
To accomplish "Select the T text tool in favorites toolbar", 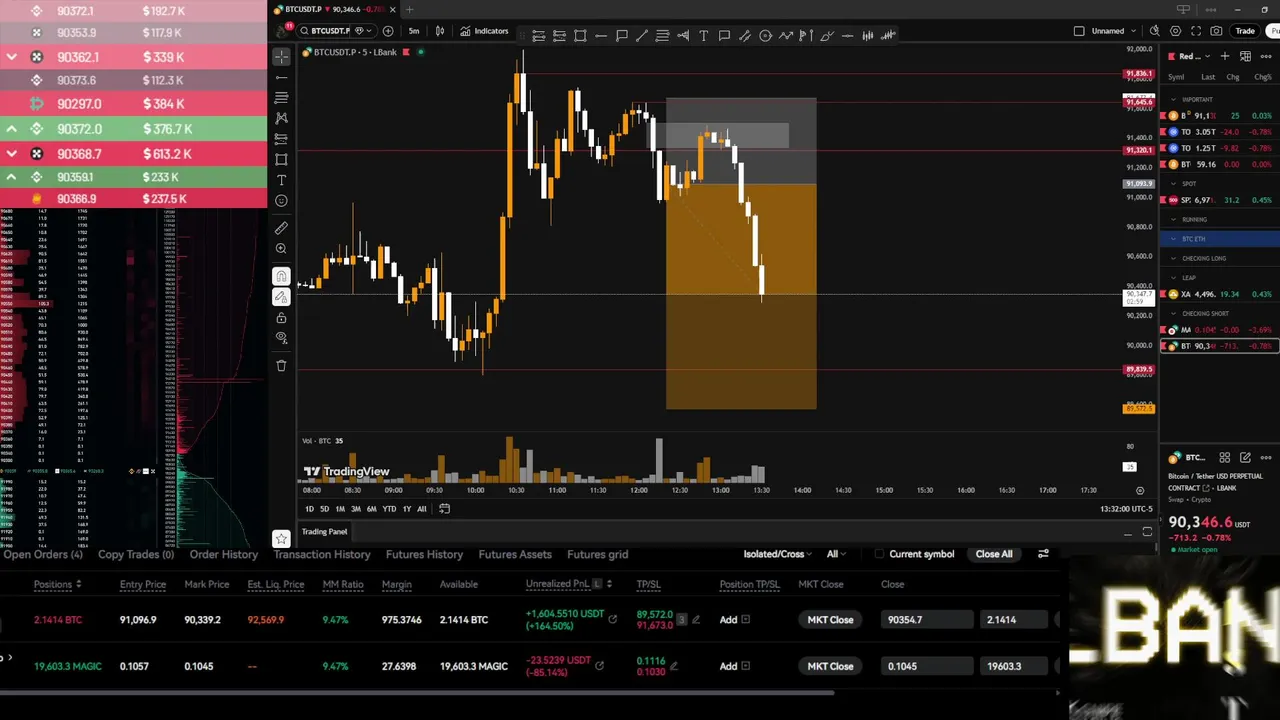I will 703,36.
